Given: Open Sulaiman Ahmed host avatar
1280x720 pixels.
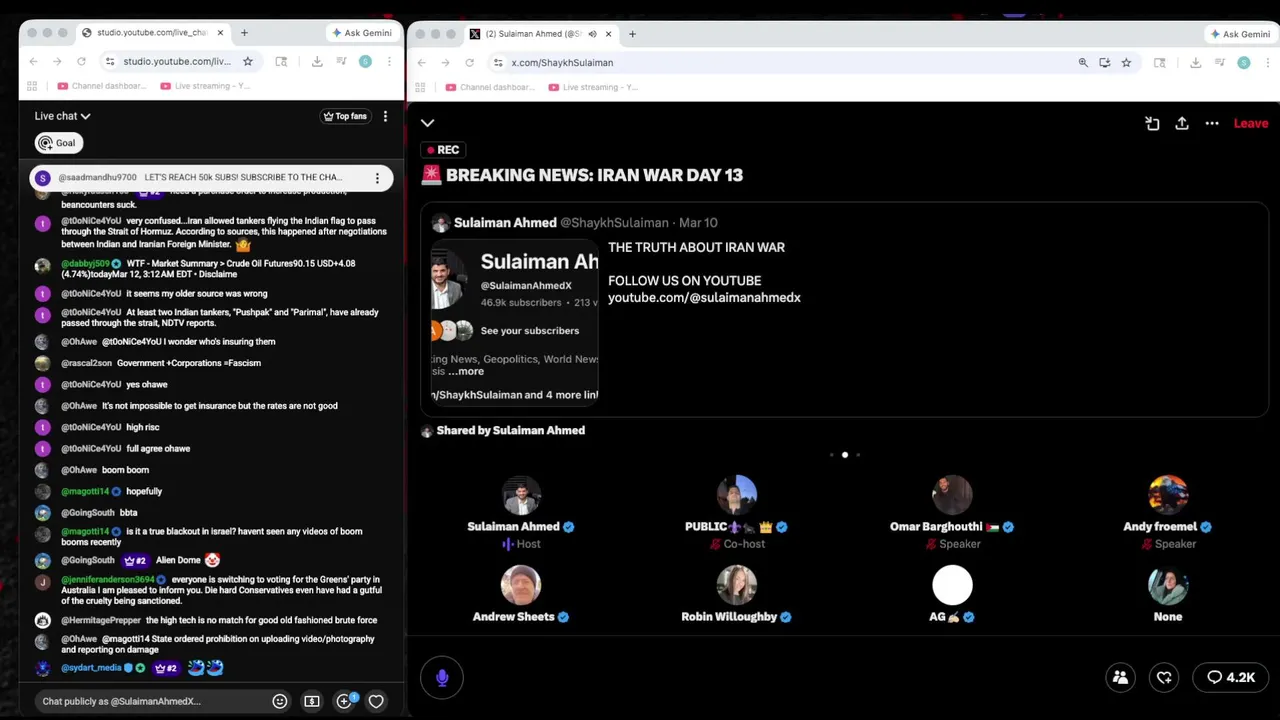Looking at the screenshot, I should pyautogui.click(x=521, y=495).
